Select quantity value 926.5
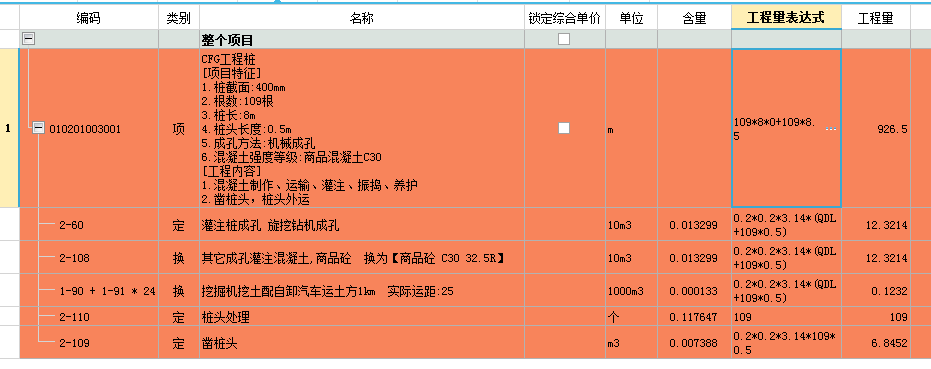Screen dimensions: 931x369 [876, 128]
